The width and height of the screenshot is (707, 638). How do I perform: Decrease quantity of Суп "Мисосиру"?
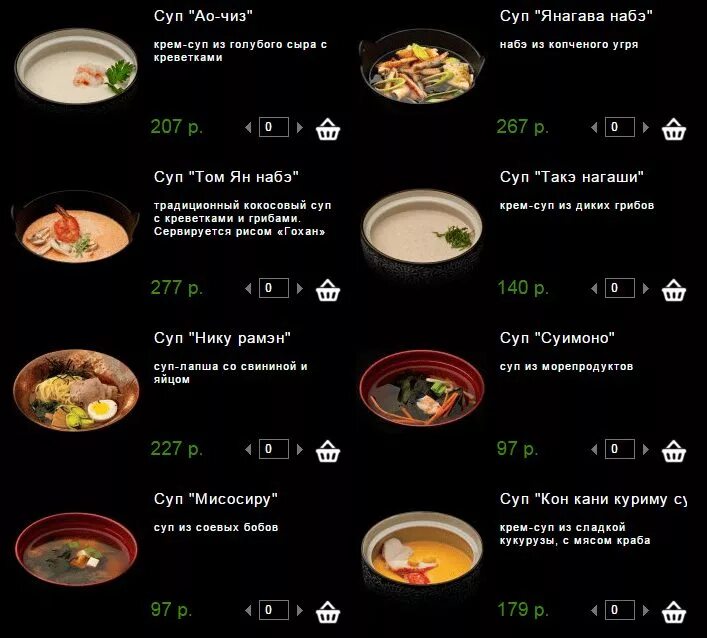pyautogui.click(x=248, y=610)
